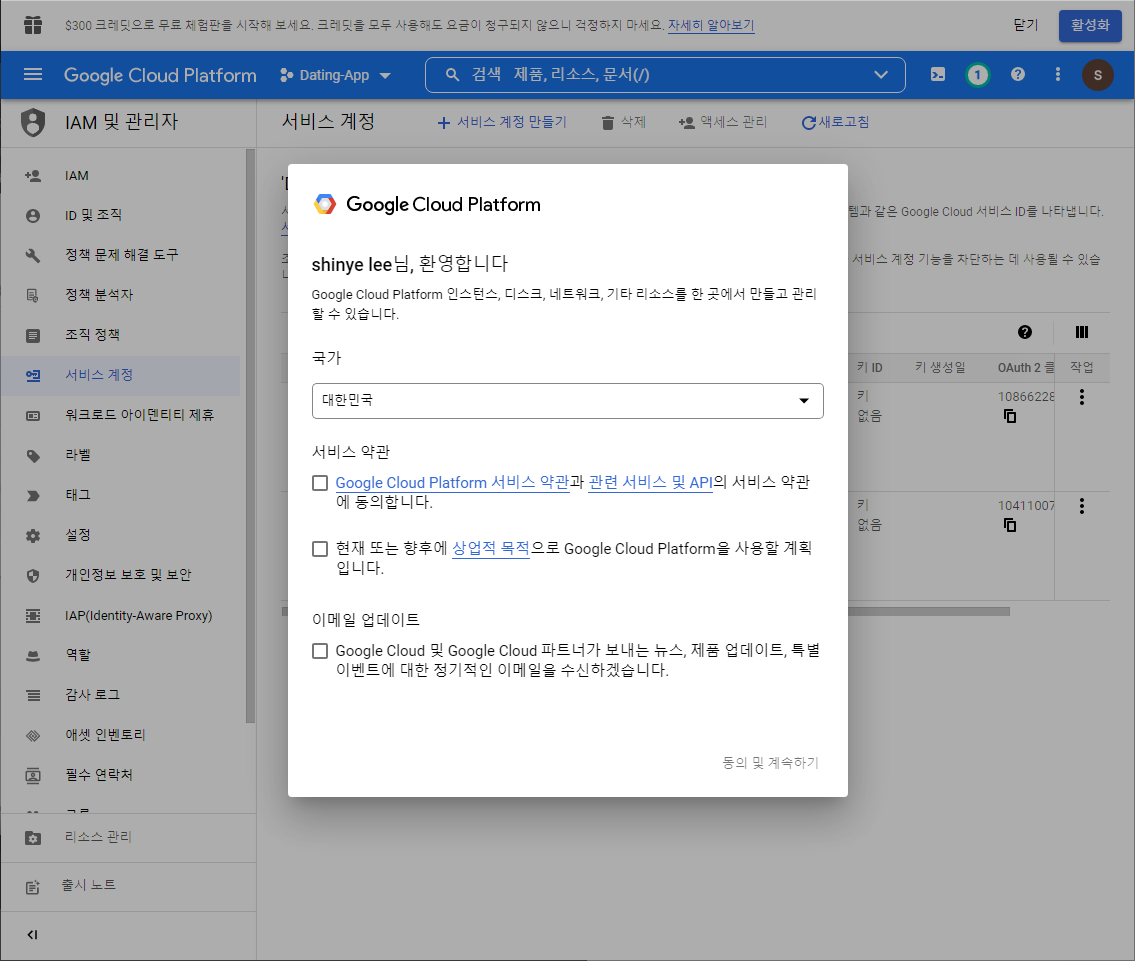Click Google Cloud Platform header title
The width and height of the screenshot is (1135, 961).
(160, 75)
